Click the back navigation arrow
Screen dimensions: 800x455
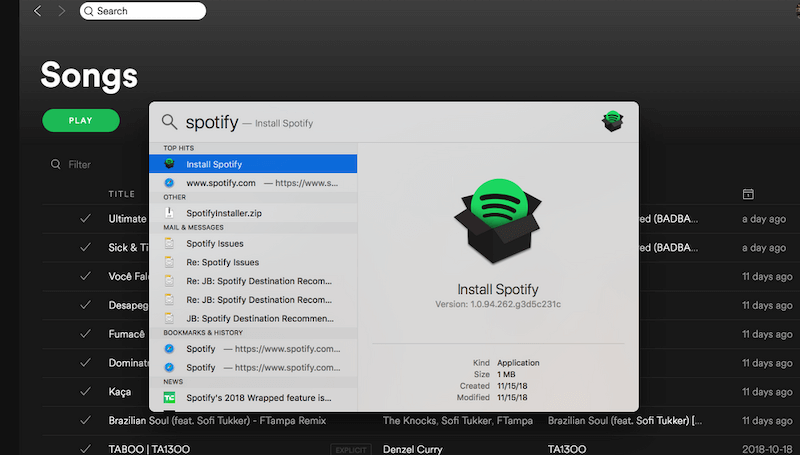click(x=38, y=11)
